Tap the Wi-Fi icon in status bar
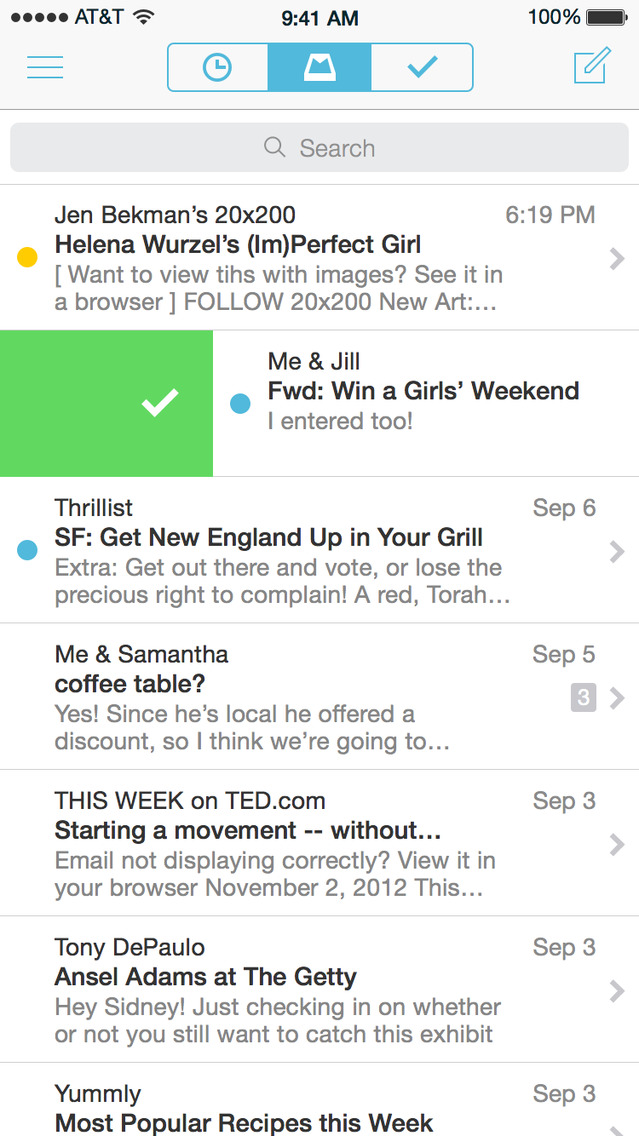 (x=144, y=17)
